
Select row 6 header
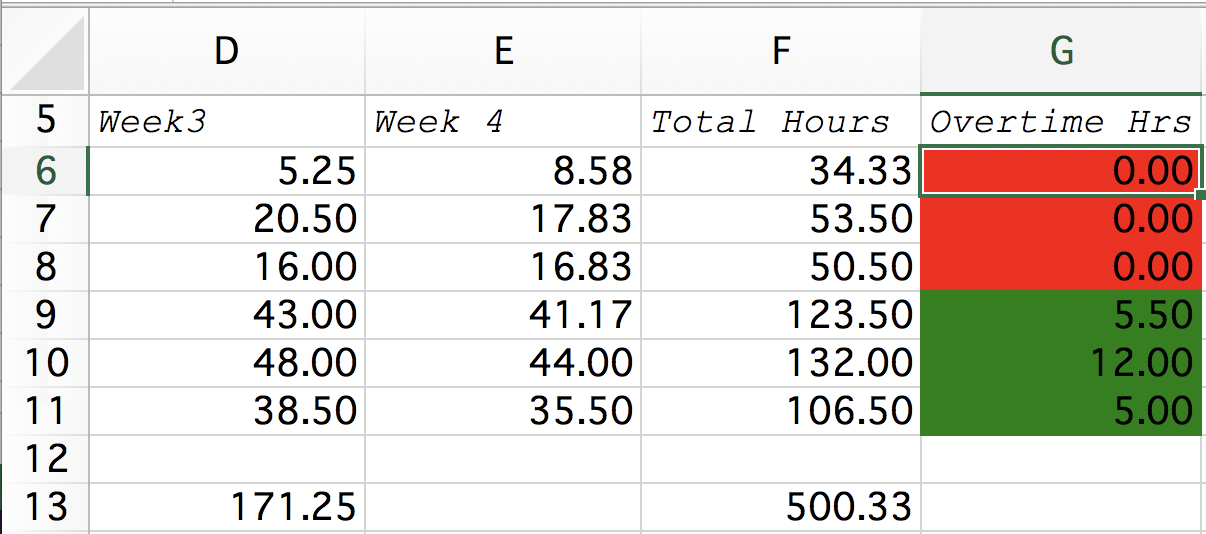tap(44, 171)
